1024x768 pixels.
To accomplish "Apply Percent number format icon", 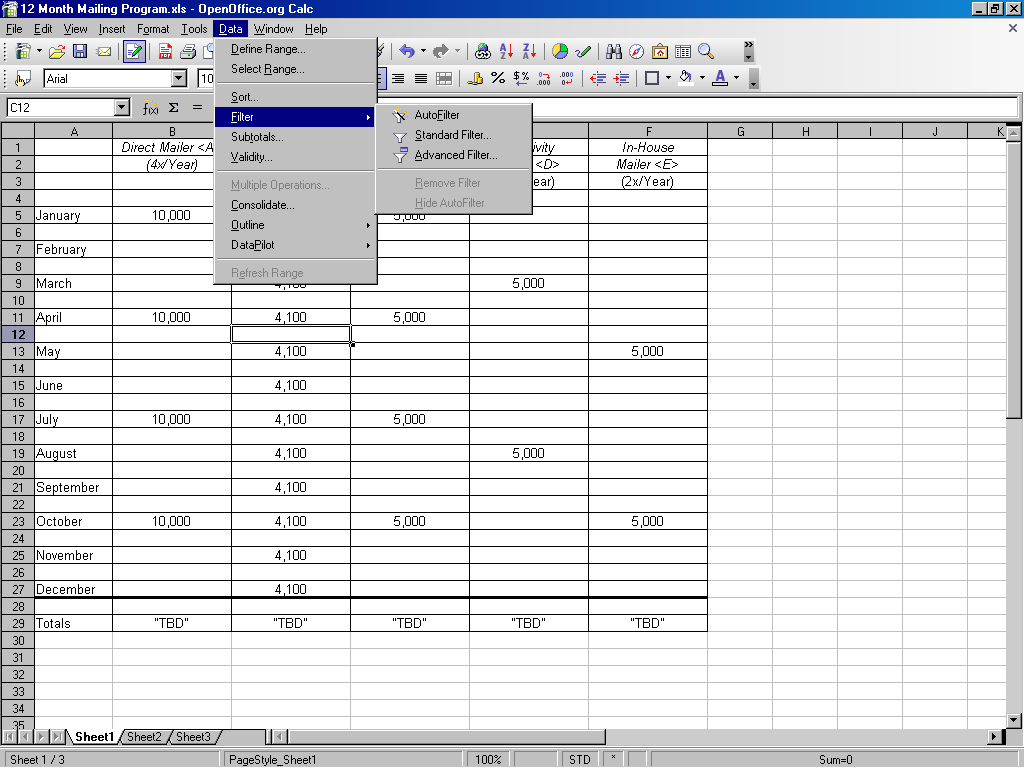I will [x=498, y=78].
